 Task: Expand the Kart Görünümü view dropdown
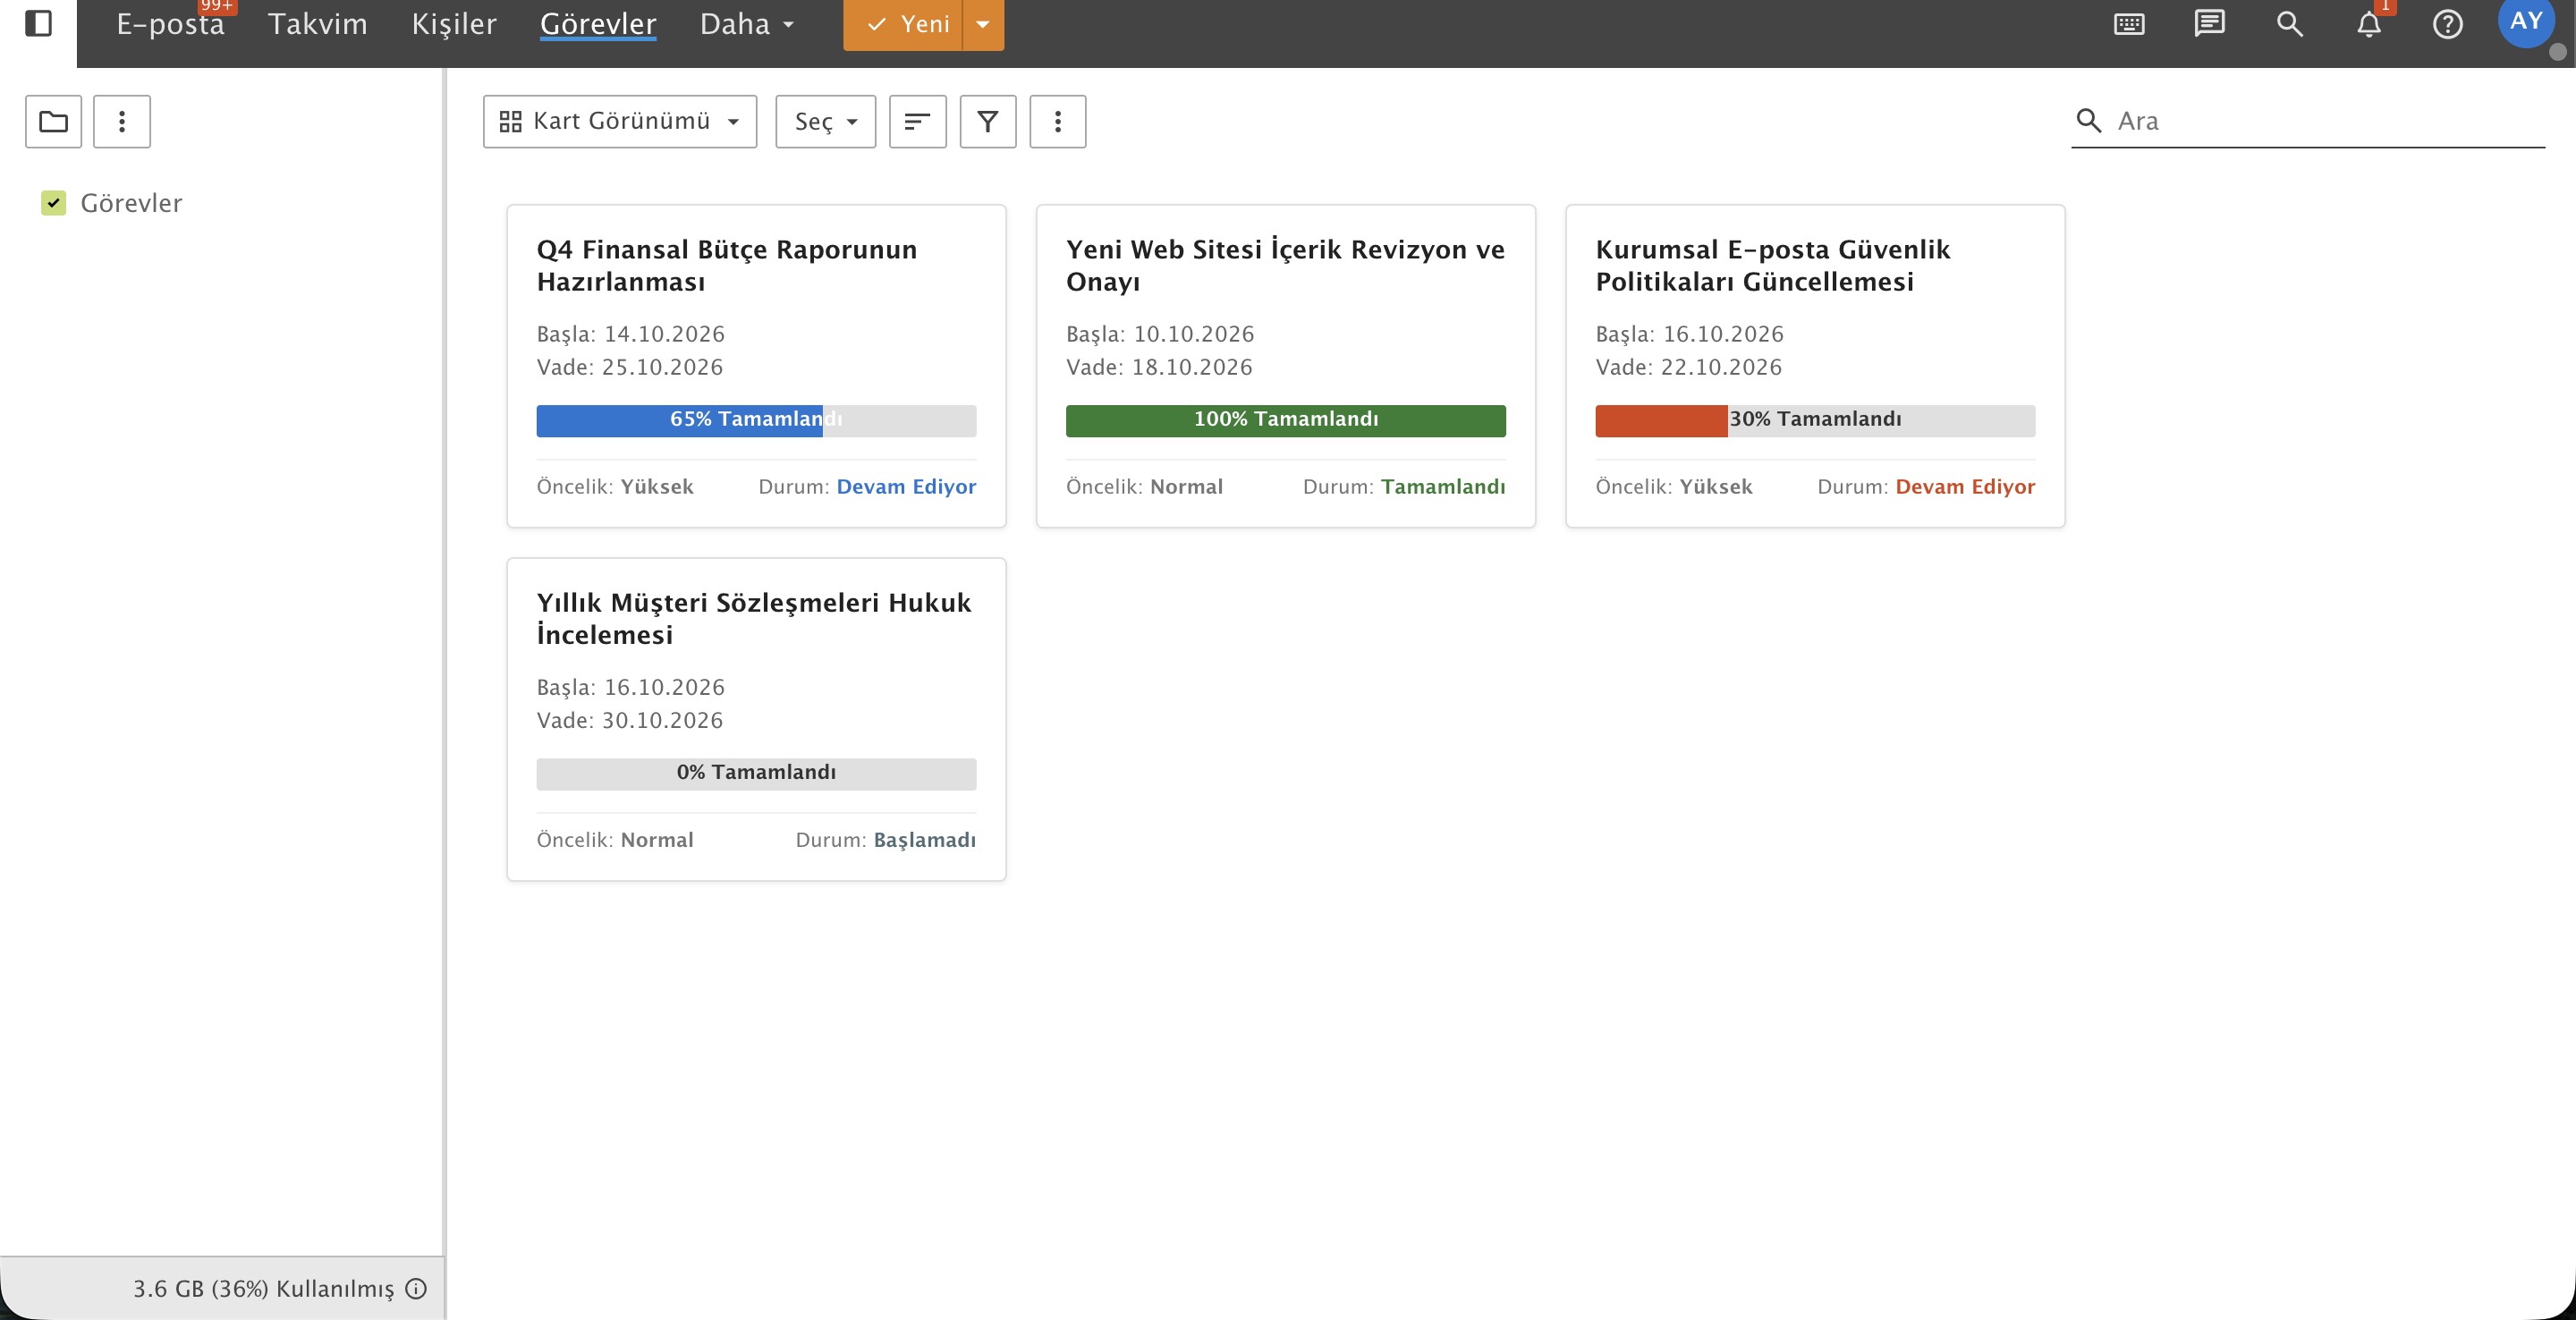[x=620, y=122]
